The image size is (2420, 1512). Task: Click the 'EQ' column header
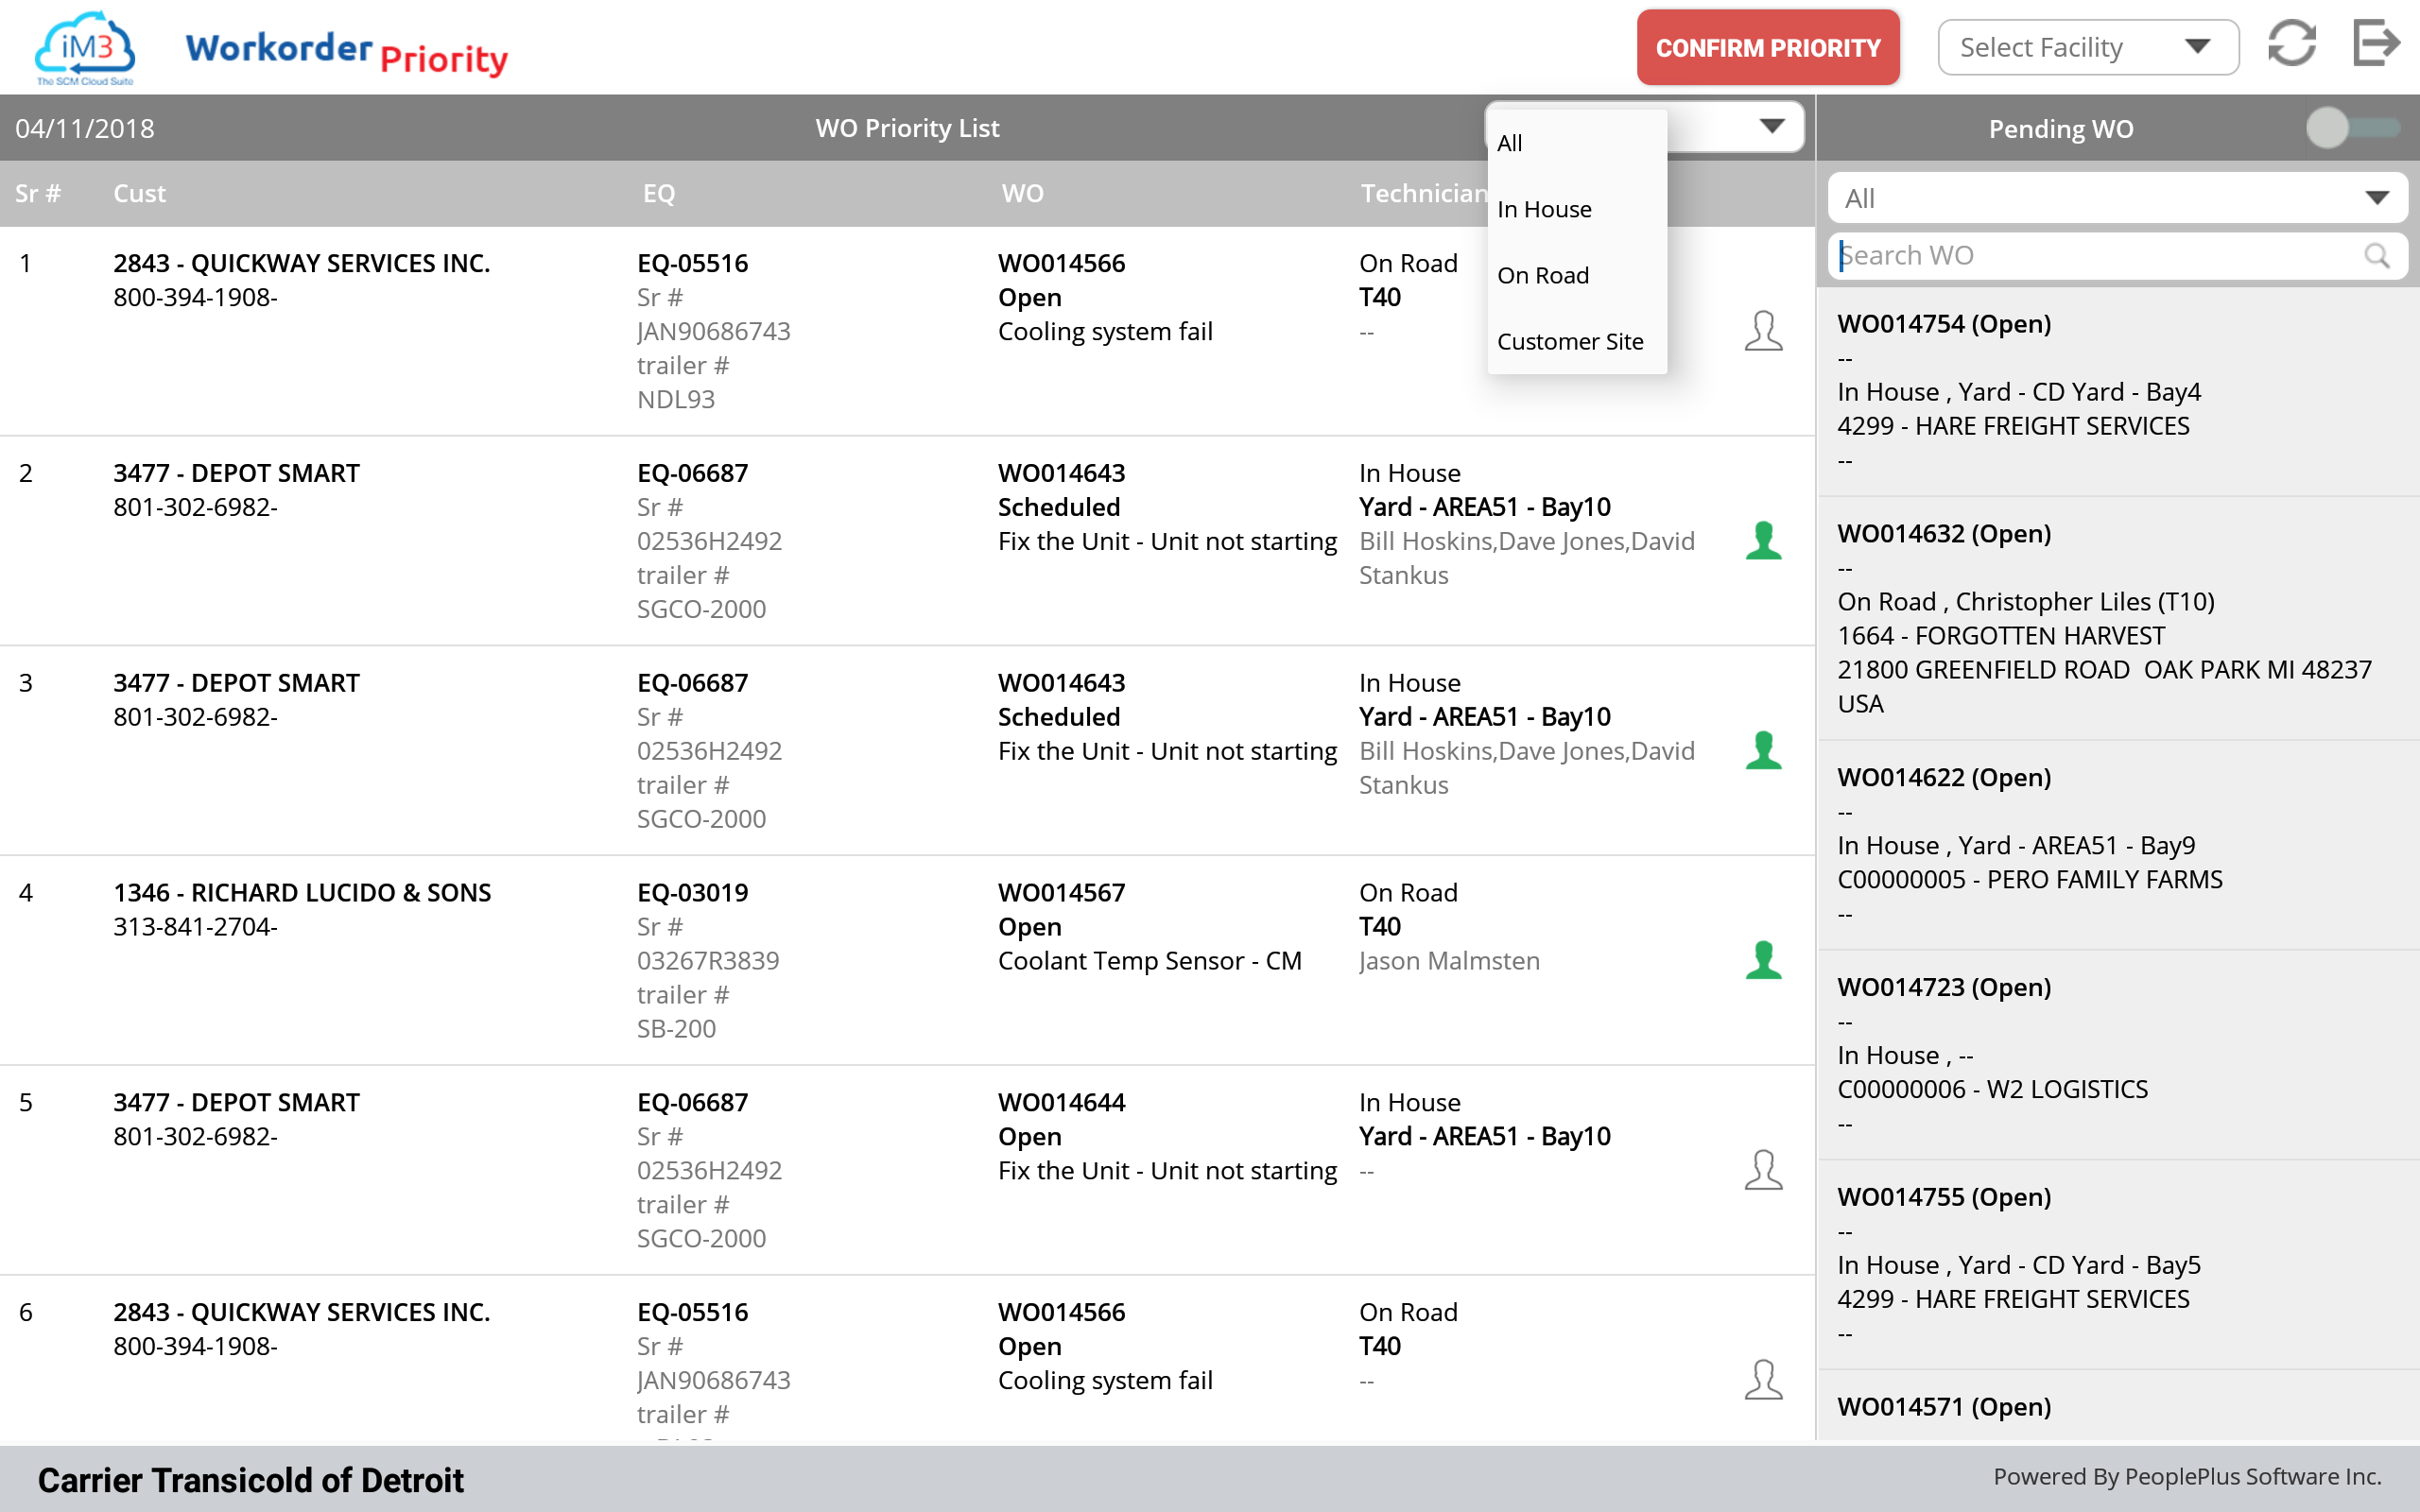(659, 193)
